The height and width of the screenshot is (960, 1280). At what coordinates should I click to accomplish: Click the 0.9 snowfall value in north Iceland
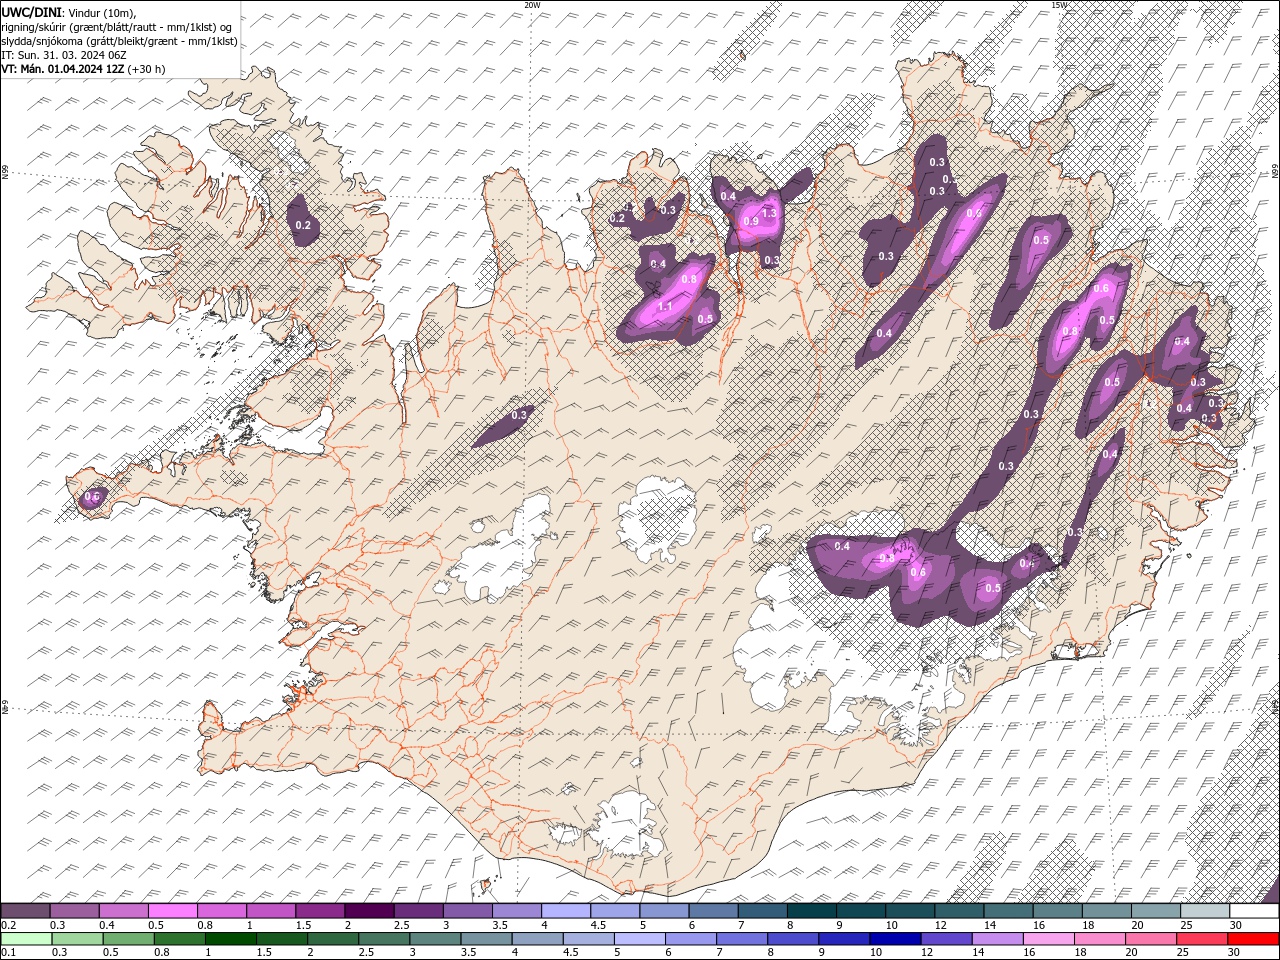(x=752, y=222)
